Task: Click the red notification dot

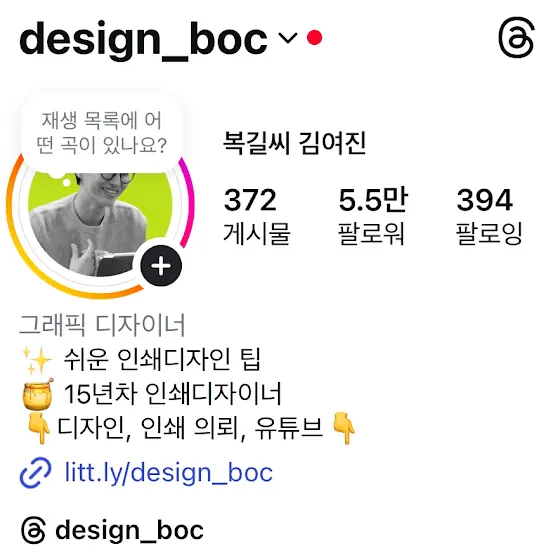Action: tap(314, 38)
